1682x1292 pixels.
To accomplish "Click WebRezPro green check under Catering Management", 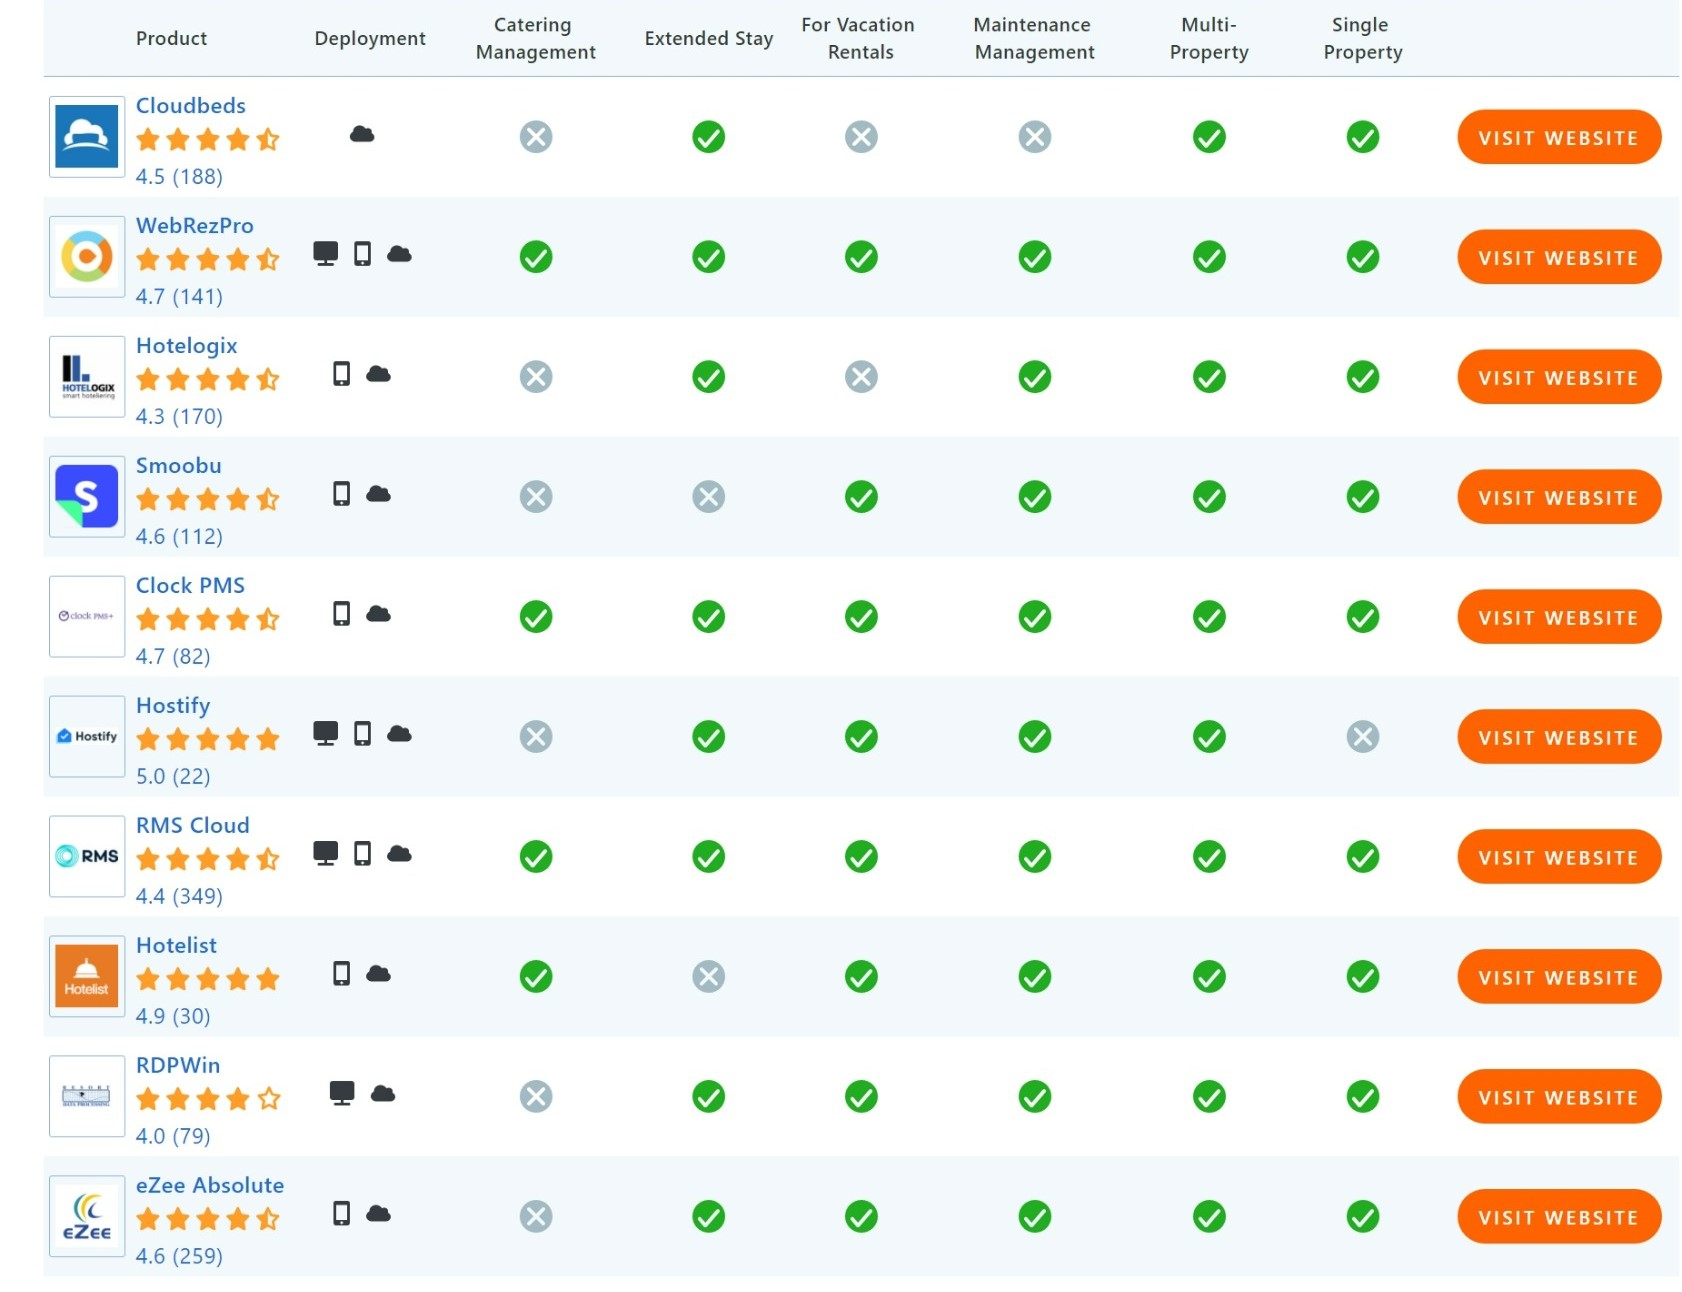I will [x=536, y=257].
